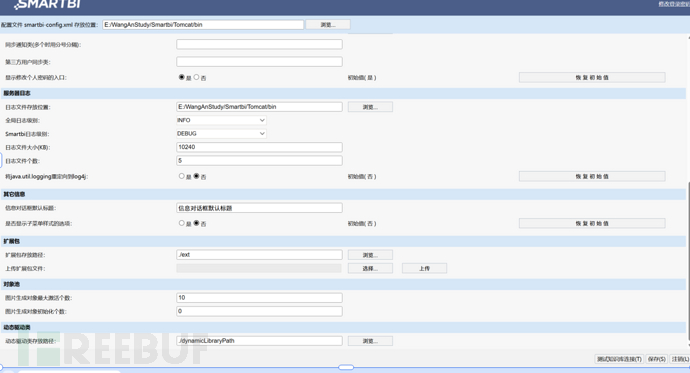Click the 上传 upload button
The height and width of the screenshot is (373, 690).
424,268
